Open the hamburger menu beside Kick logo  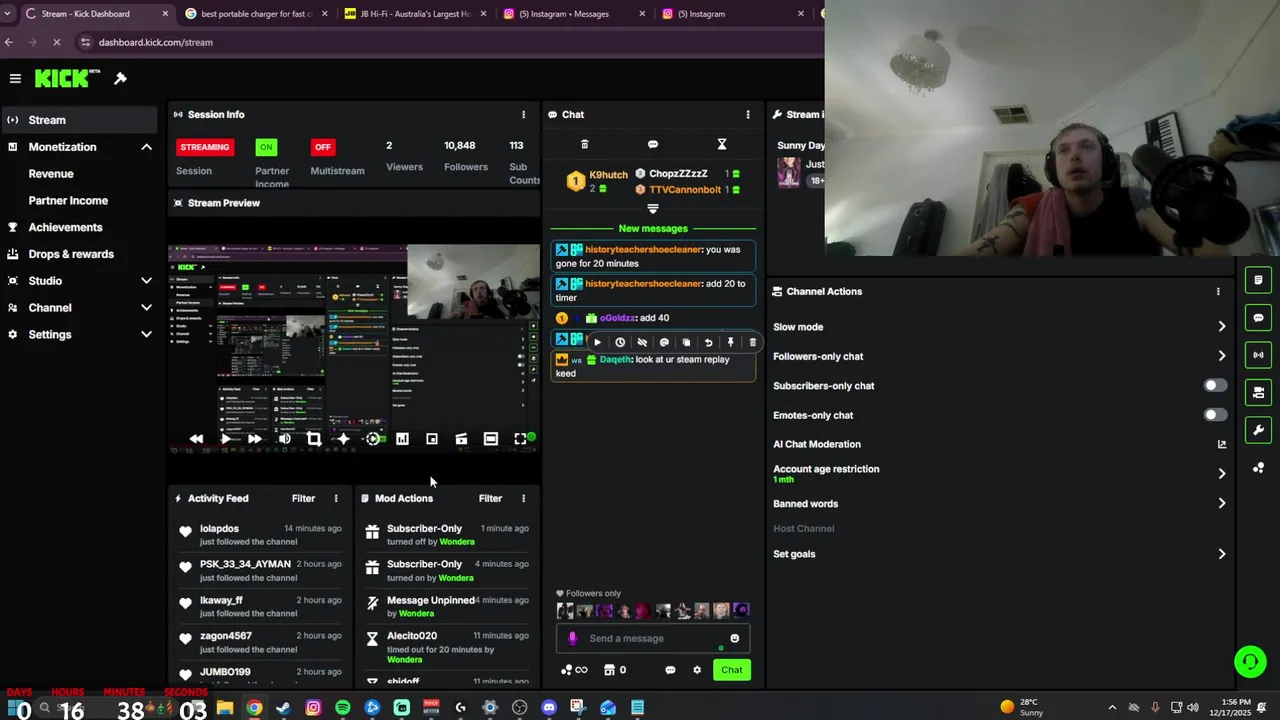[x=15, y=78]
